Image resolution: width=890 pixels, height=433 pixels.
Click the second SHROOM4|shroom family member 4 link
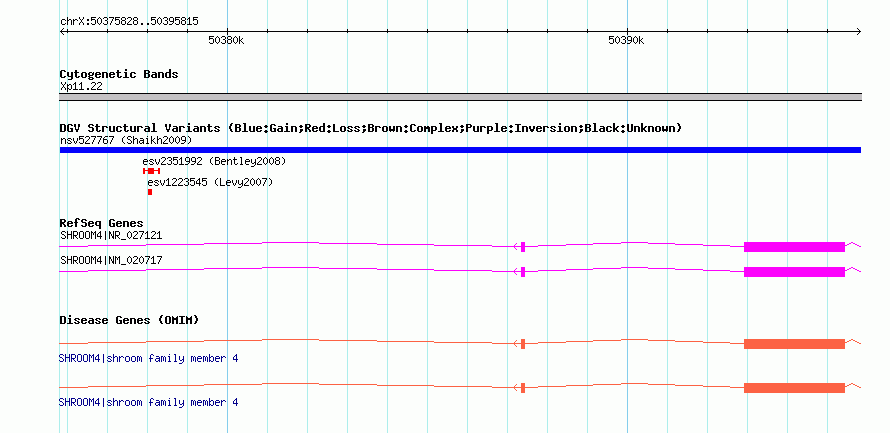point(148,402)
